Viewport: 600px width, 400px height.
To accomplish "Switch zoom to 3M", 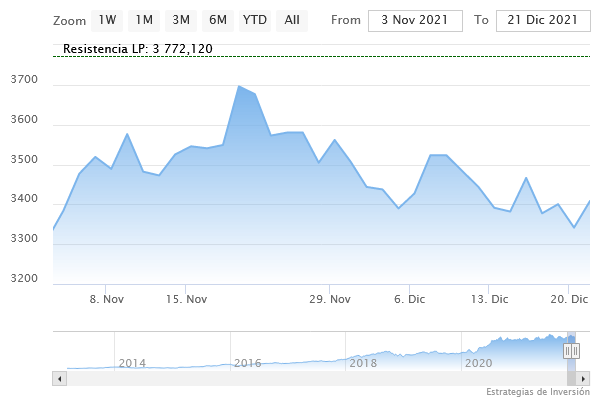I will (x=181, y=20).
